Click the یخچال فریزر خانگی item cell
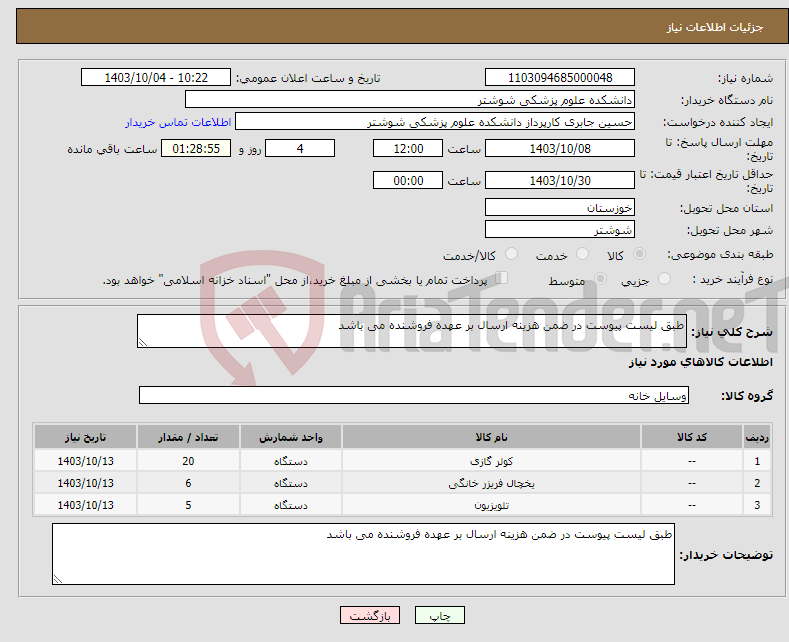 pyautogui.click(x=491, y=483)
